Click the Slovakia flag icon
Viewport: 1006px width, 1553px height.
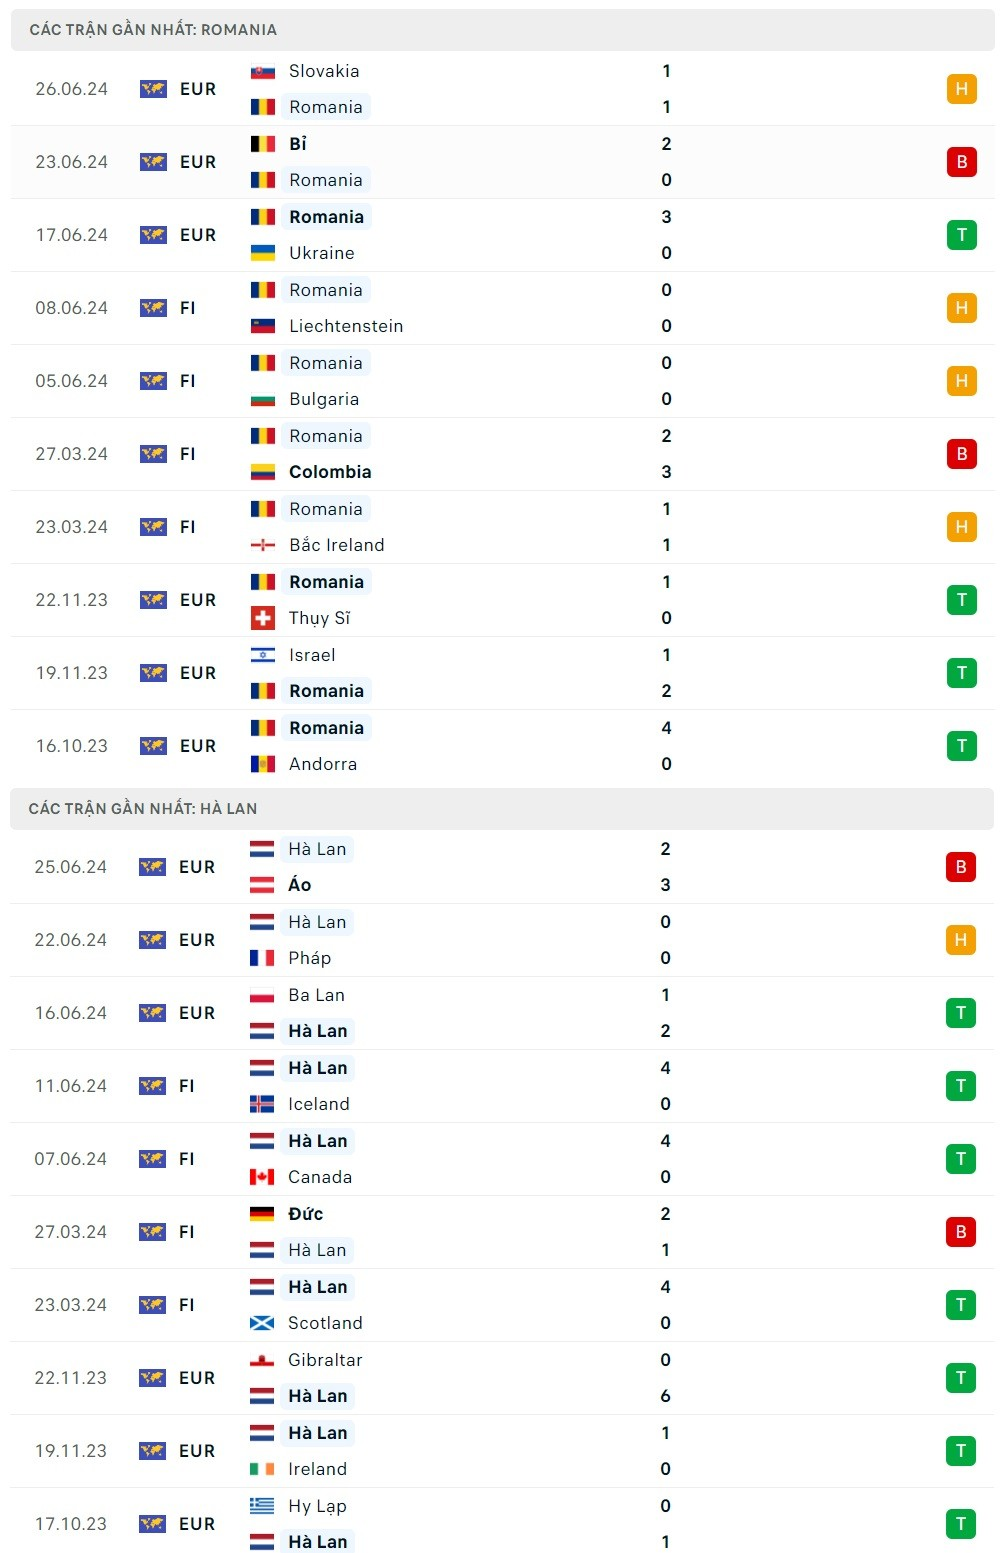point(263,71)
